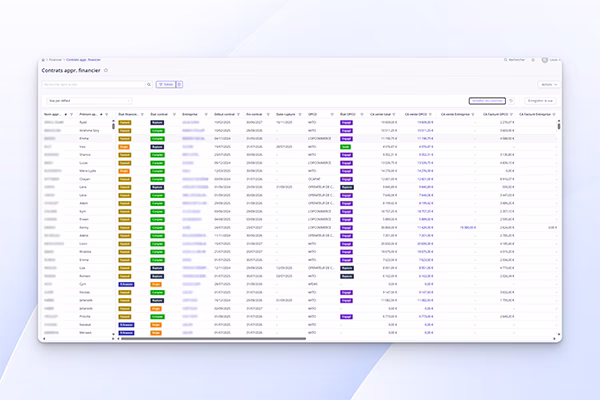600x400 pixels.
Task: Sort by Fin contrat column header
Action: pyautogui.click(x=254, y=114)
